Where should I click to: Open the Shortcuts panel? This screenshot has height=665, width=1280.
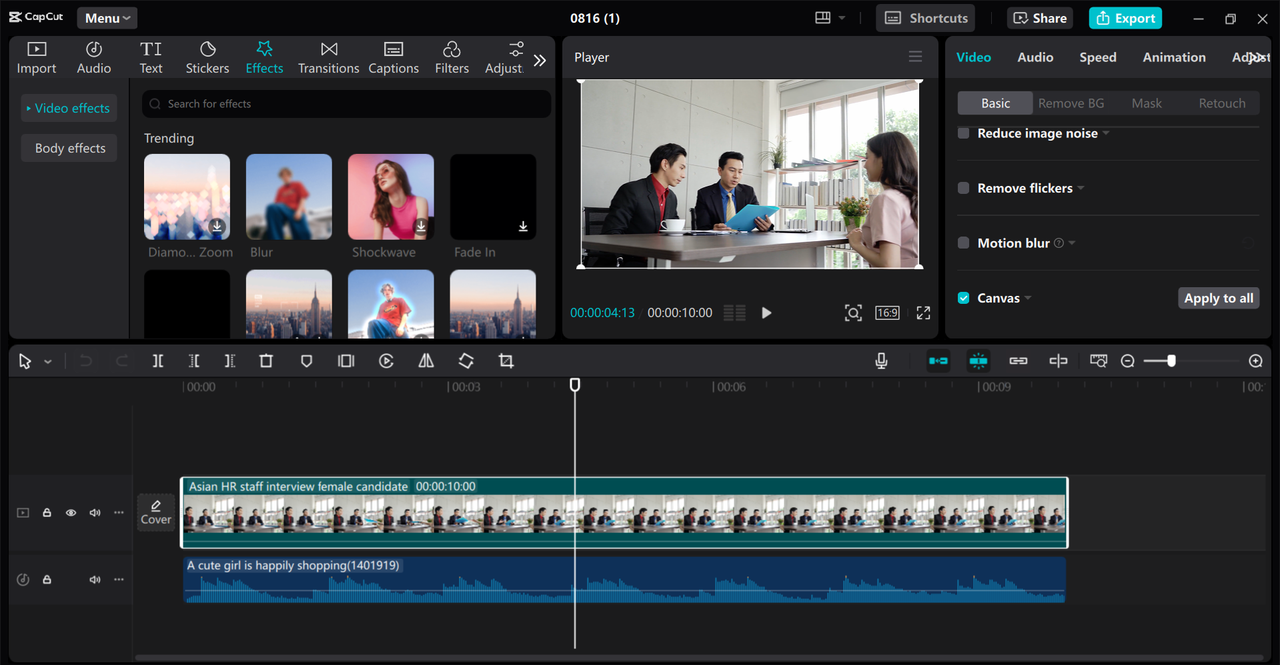point(925,18)
